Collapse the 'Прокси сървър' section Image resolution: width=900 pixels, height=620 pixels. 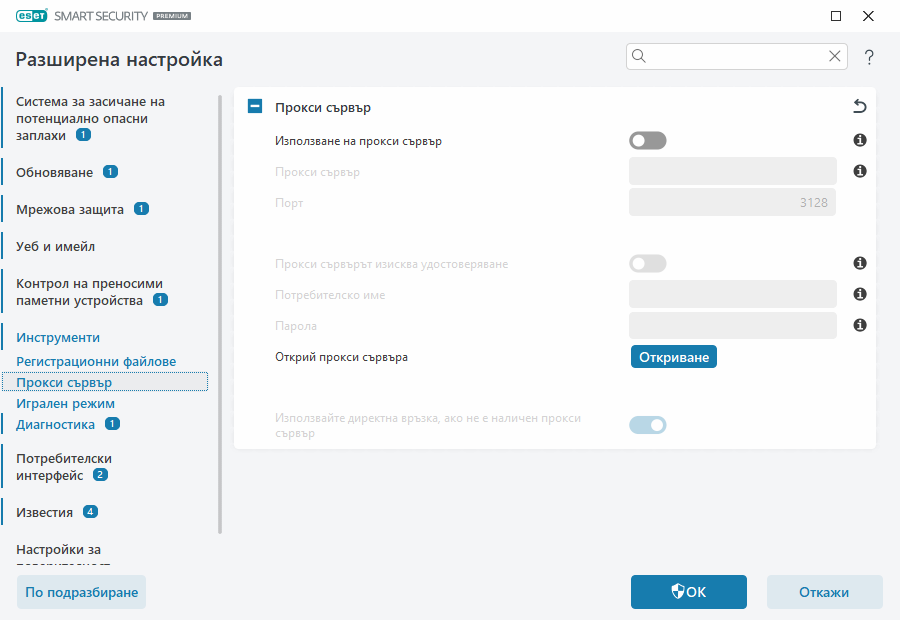(x=254, y=106)
